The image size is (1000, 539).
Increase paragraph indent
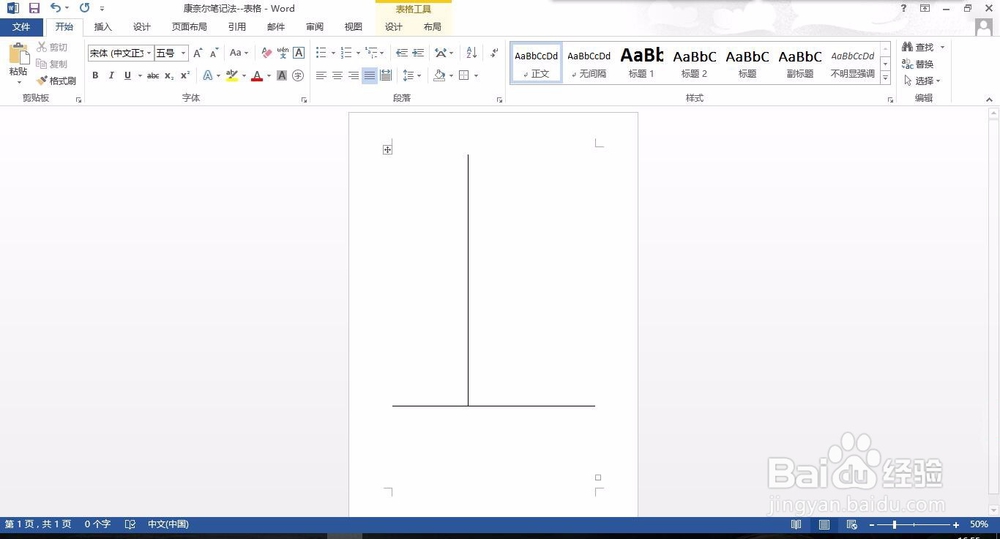click(418, 53)
